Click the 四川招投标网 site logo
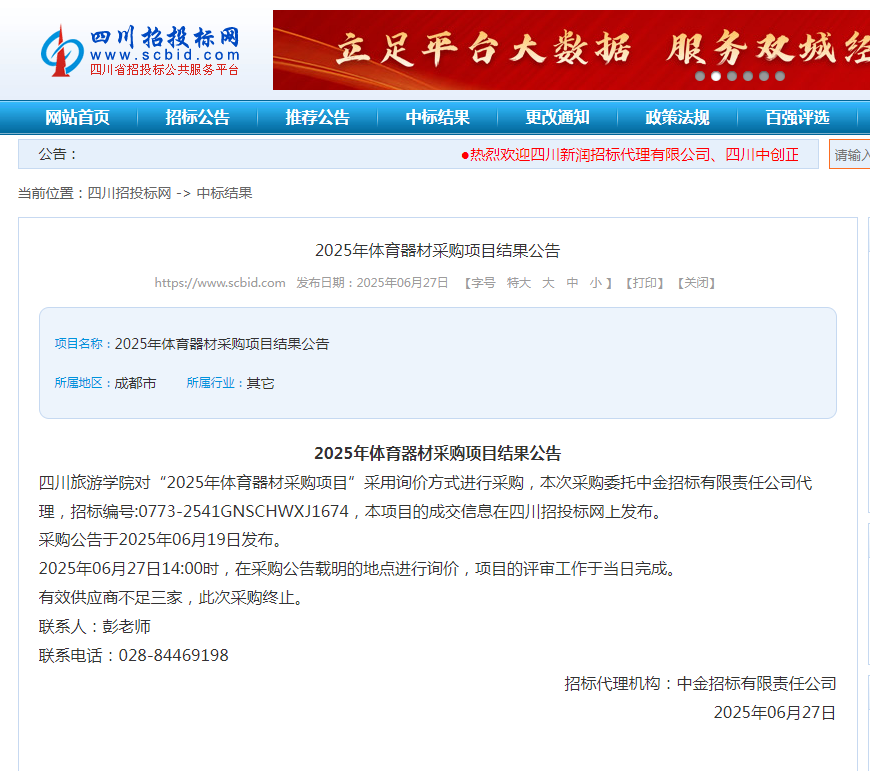Viewport: 870px width, 771px height. tap(140, 50)
